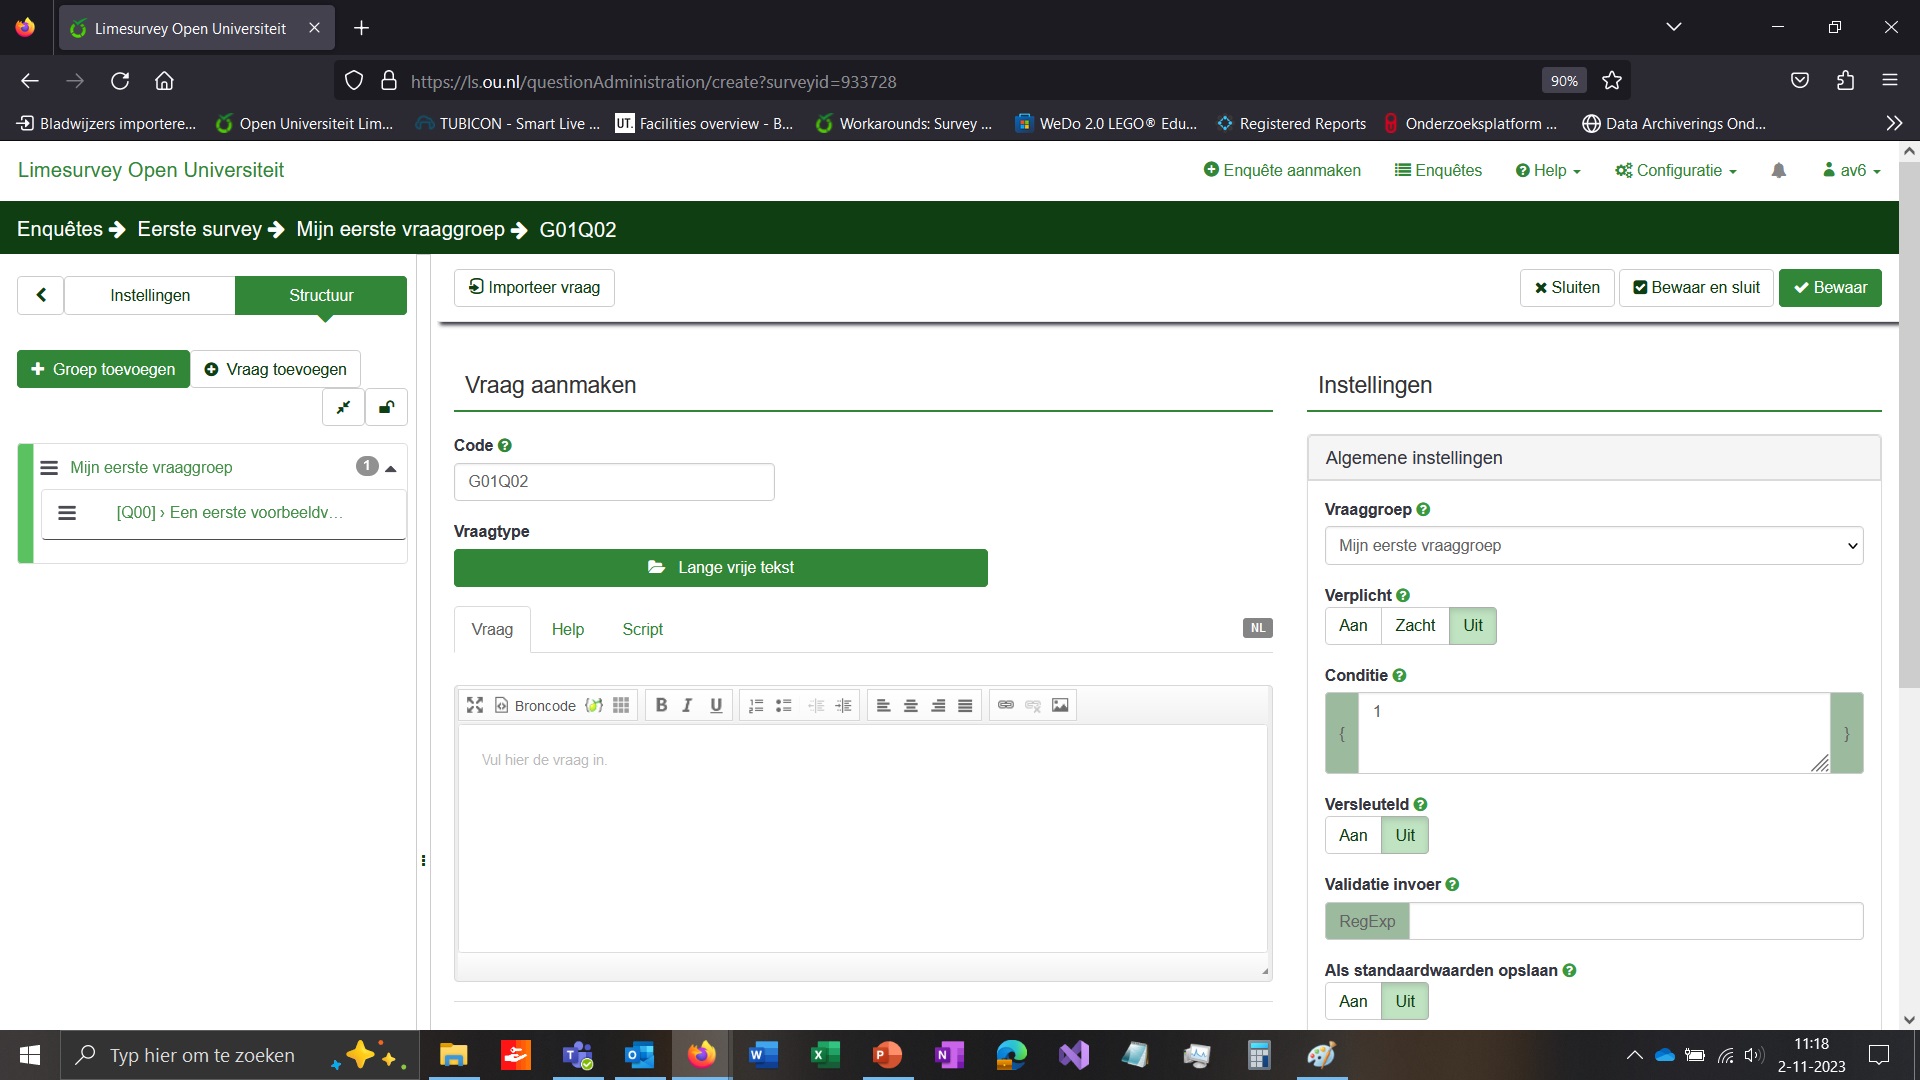
Task: Maximize the question editor with fullscreen icon
Action: pos(475,705)
